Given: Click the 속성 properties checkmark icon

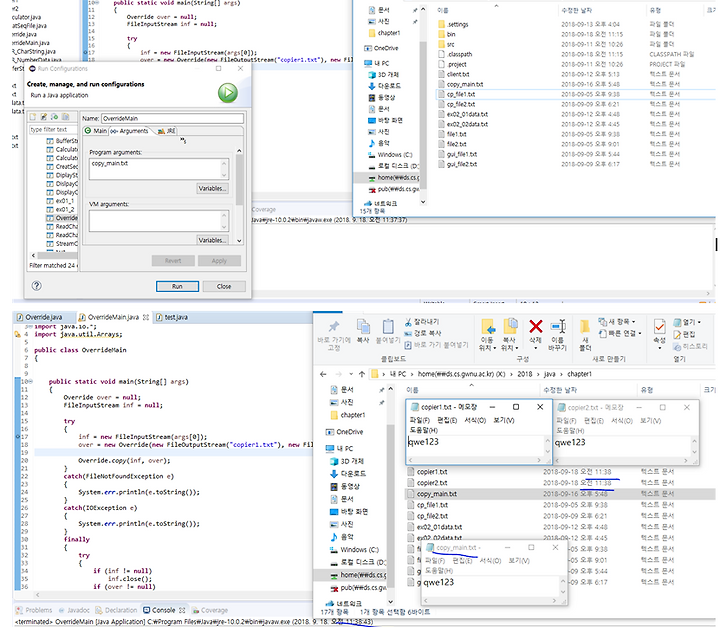Looking at the screenshot, I should coord(659,327).
